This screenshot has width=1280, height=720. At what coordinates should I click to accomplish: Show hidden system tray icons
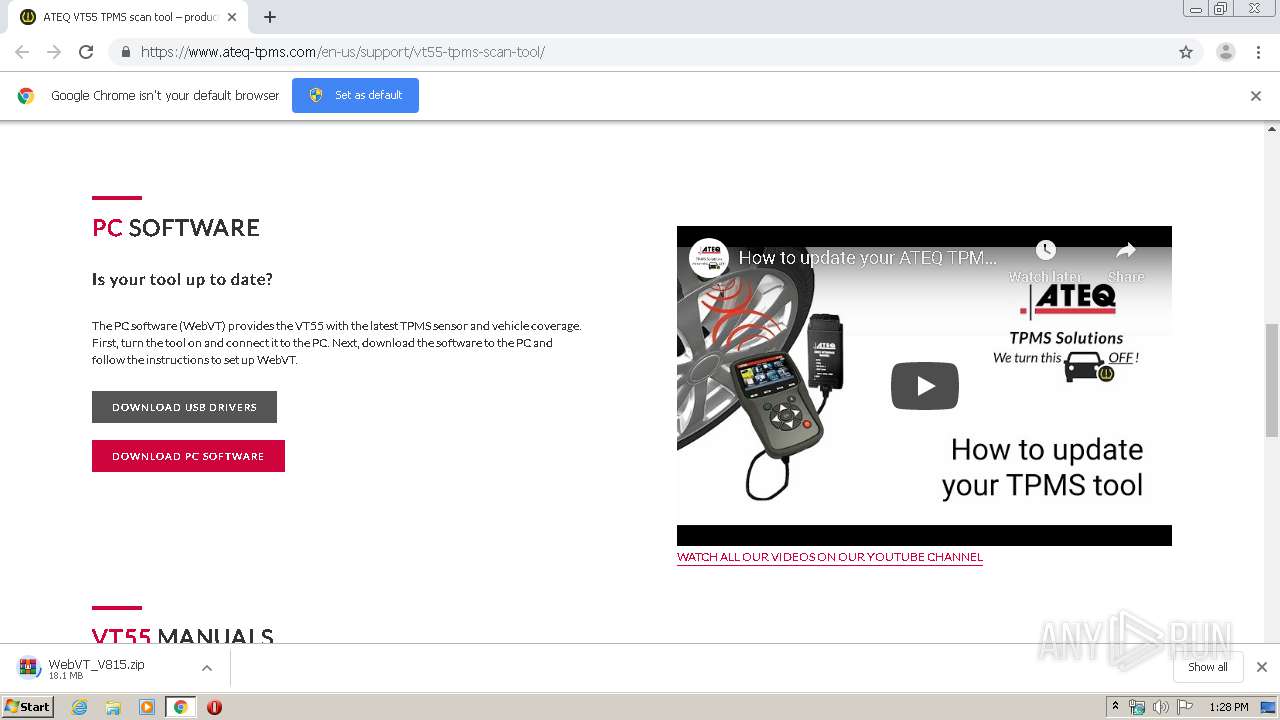point(1115,707)
